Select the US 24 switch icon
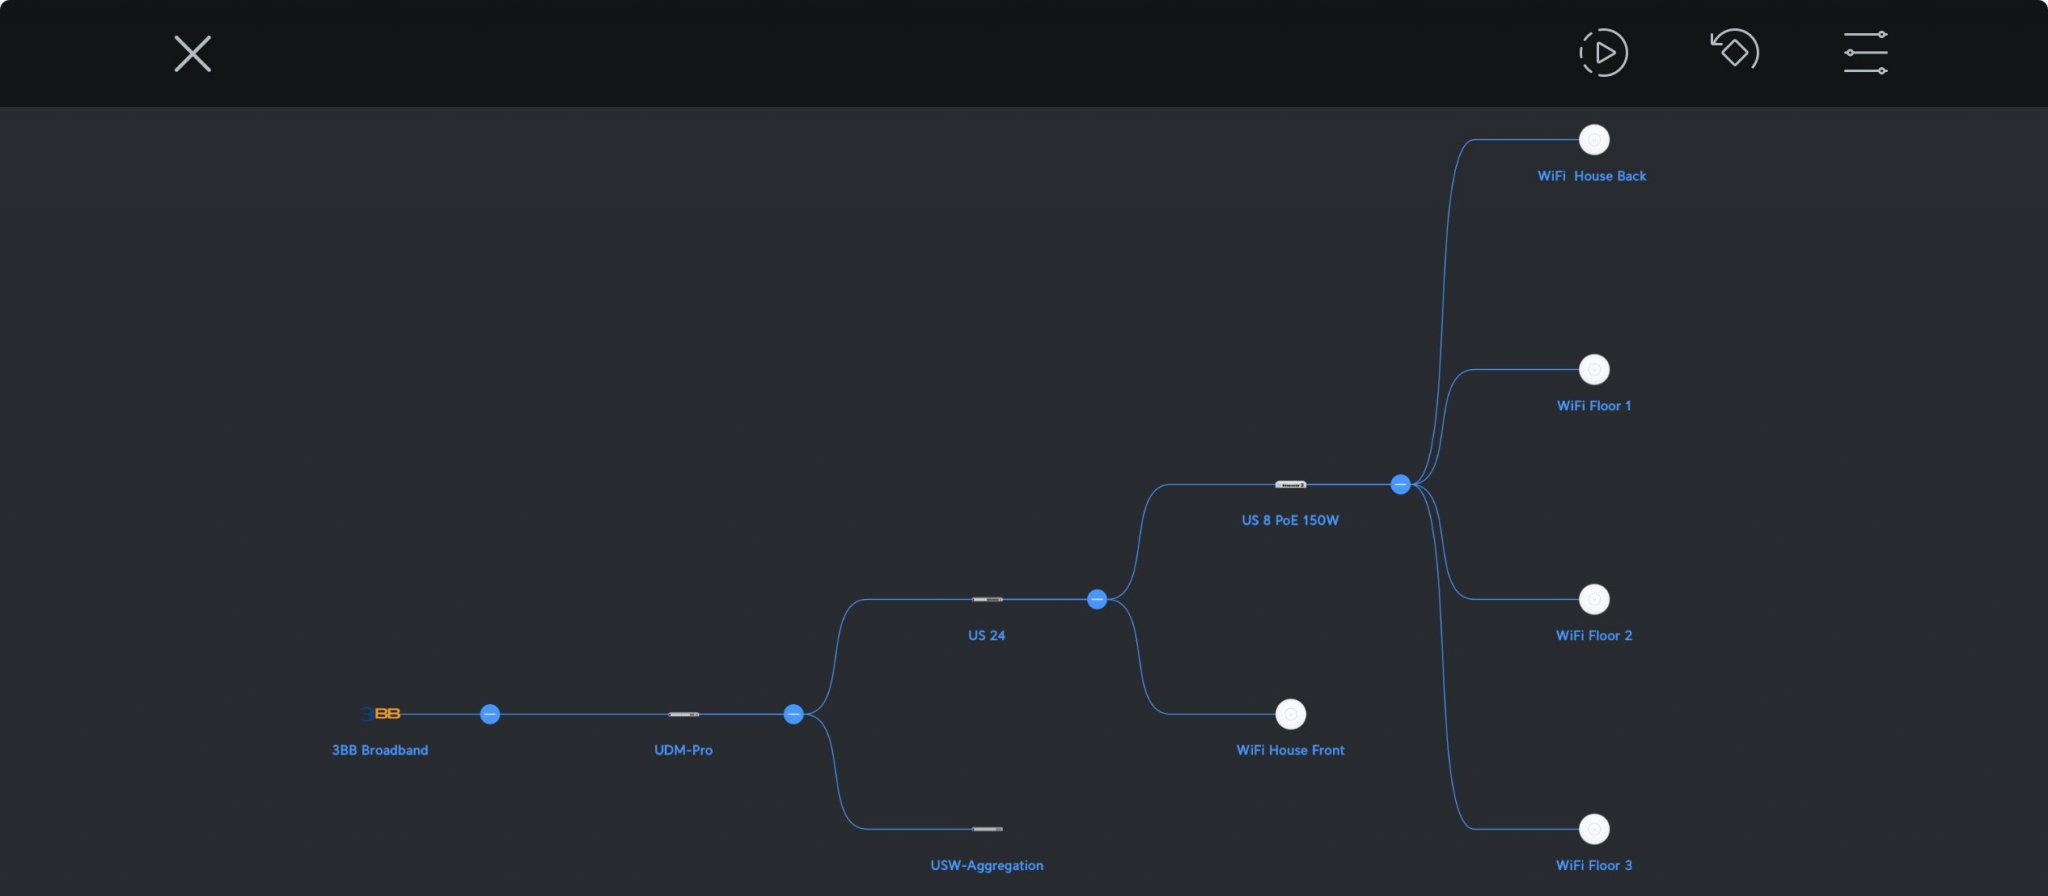Viewport: 2048px width, 896px height. [x=987, y=599]
